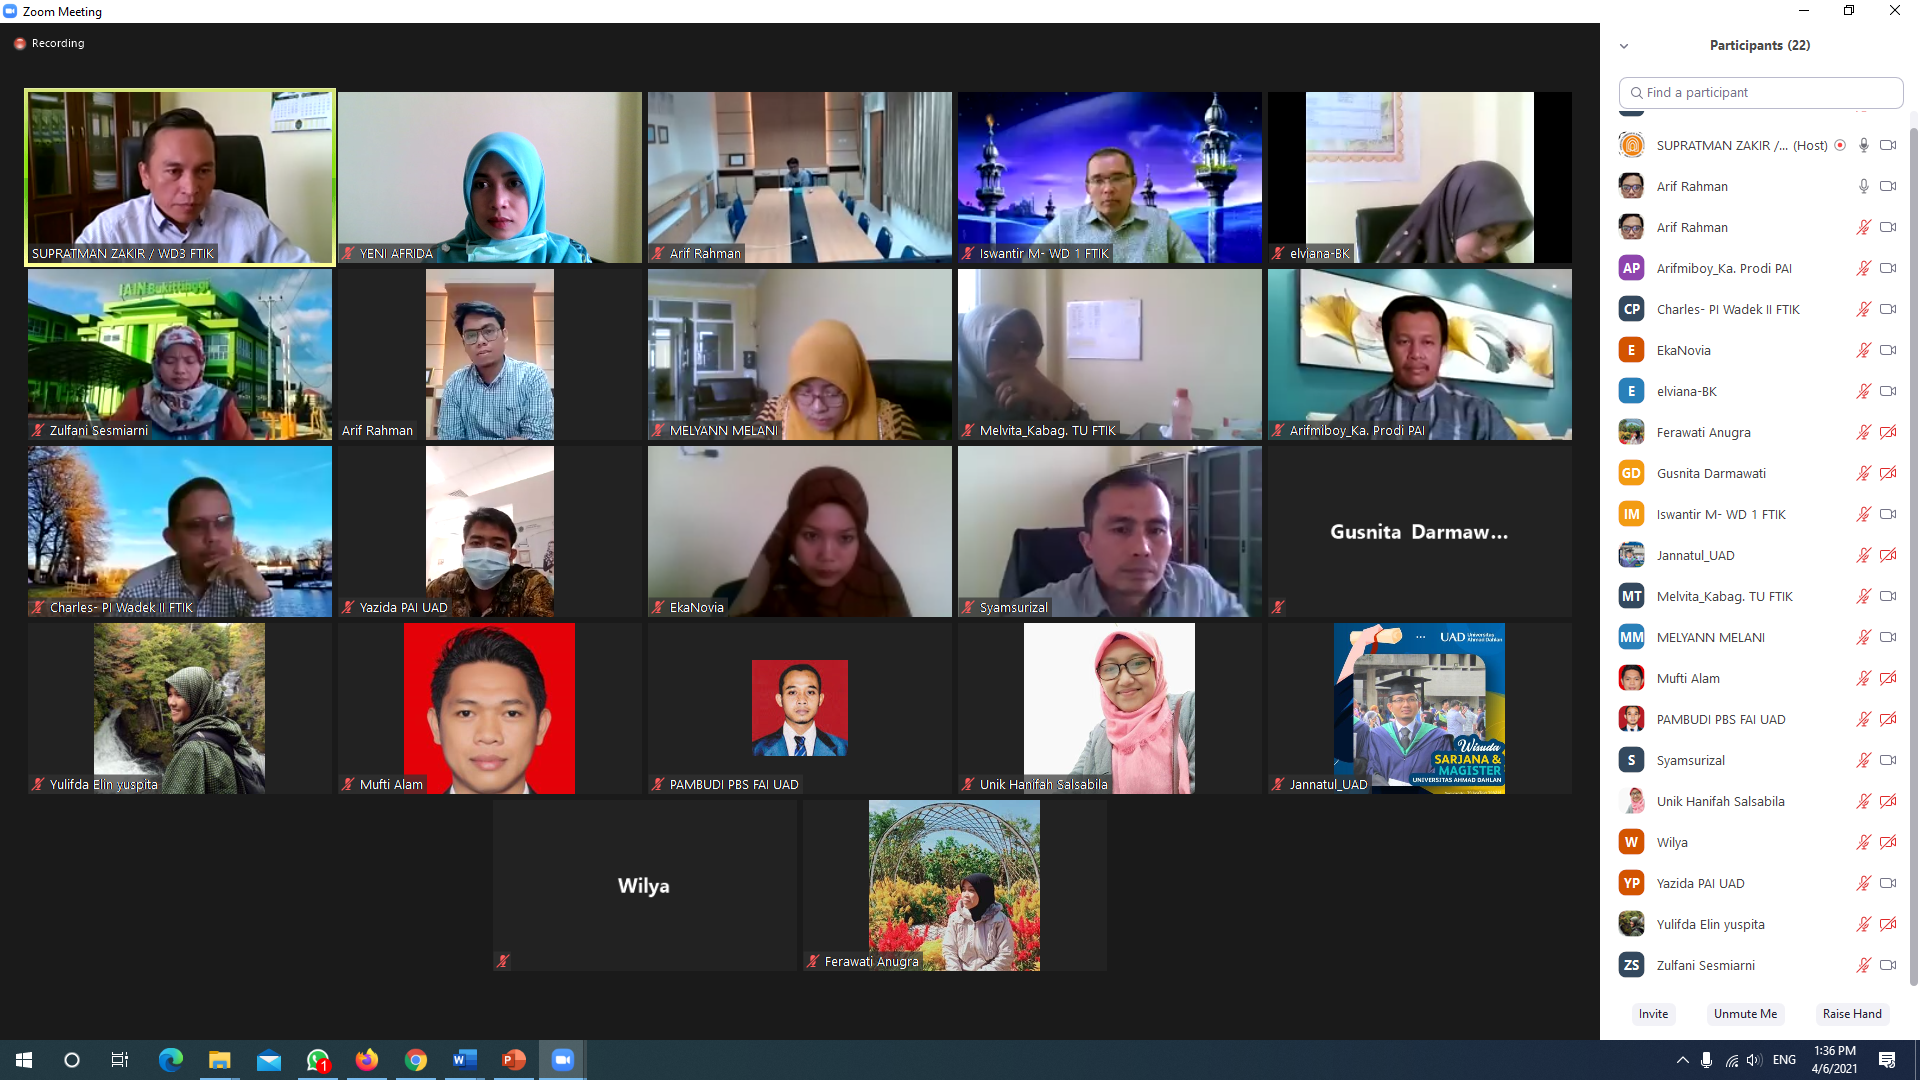Select the Gusnita Darmaw... blank tile
Viewport: 1920px width, 1080px height.
pos(1420,531)
